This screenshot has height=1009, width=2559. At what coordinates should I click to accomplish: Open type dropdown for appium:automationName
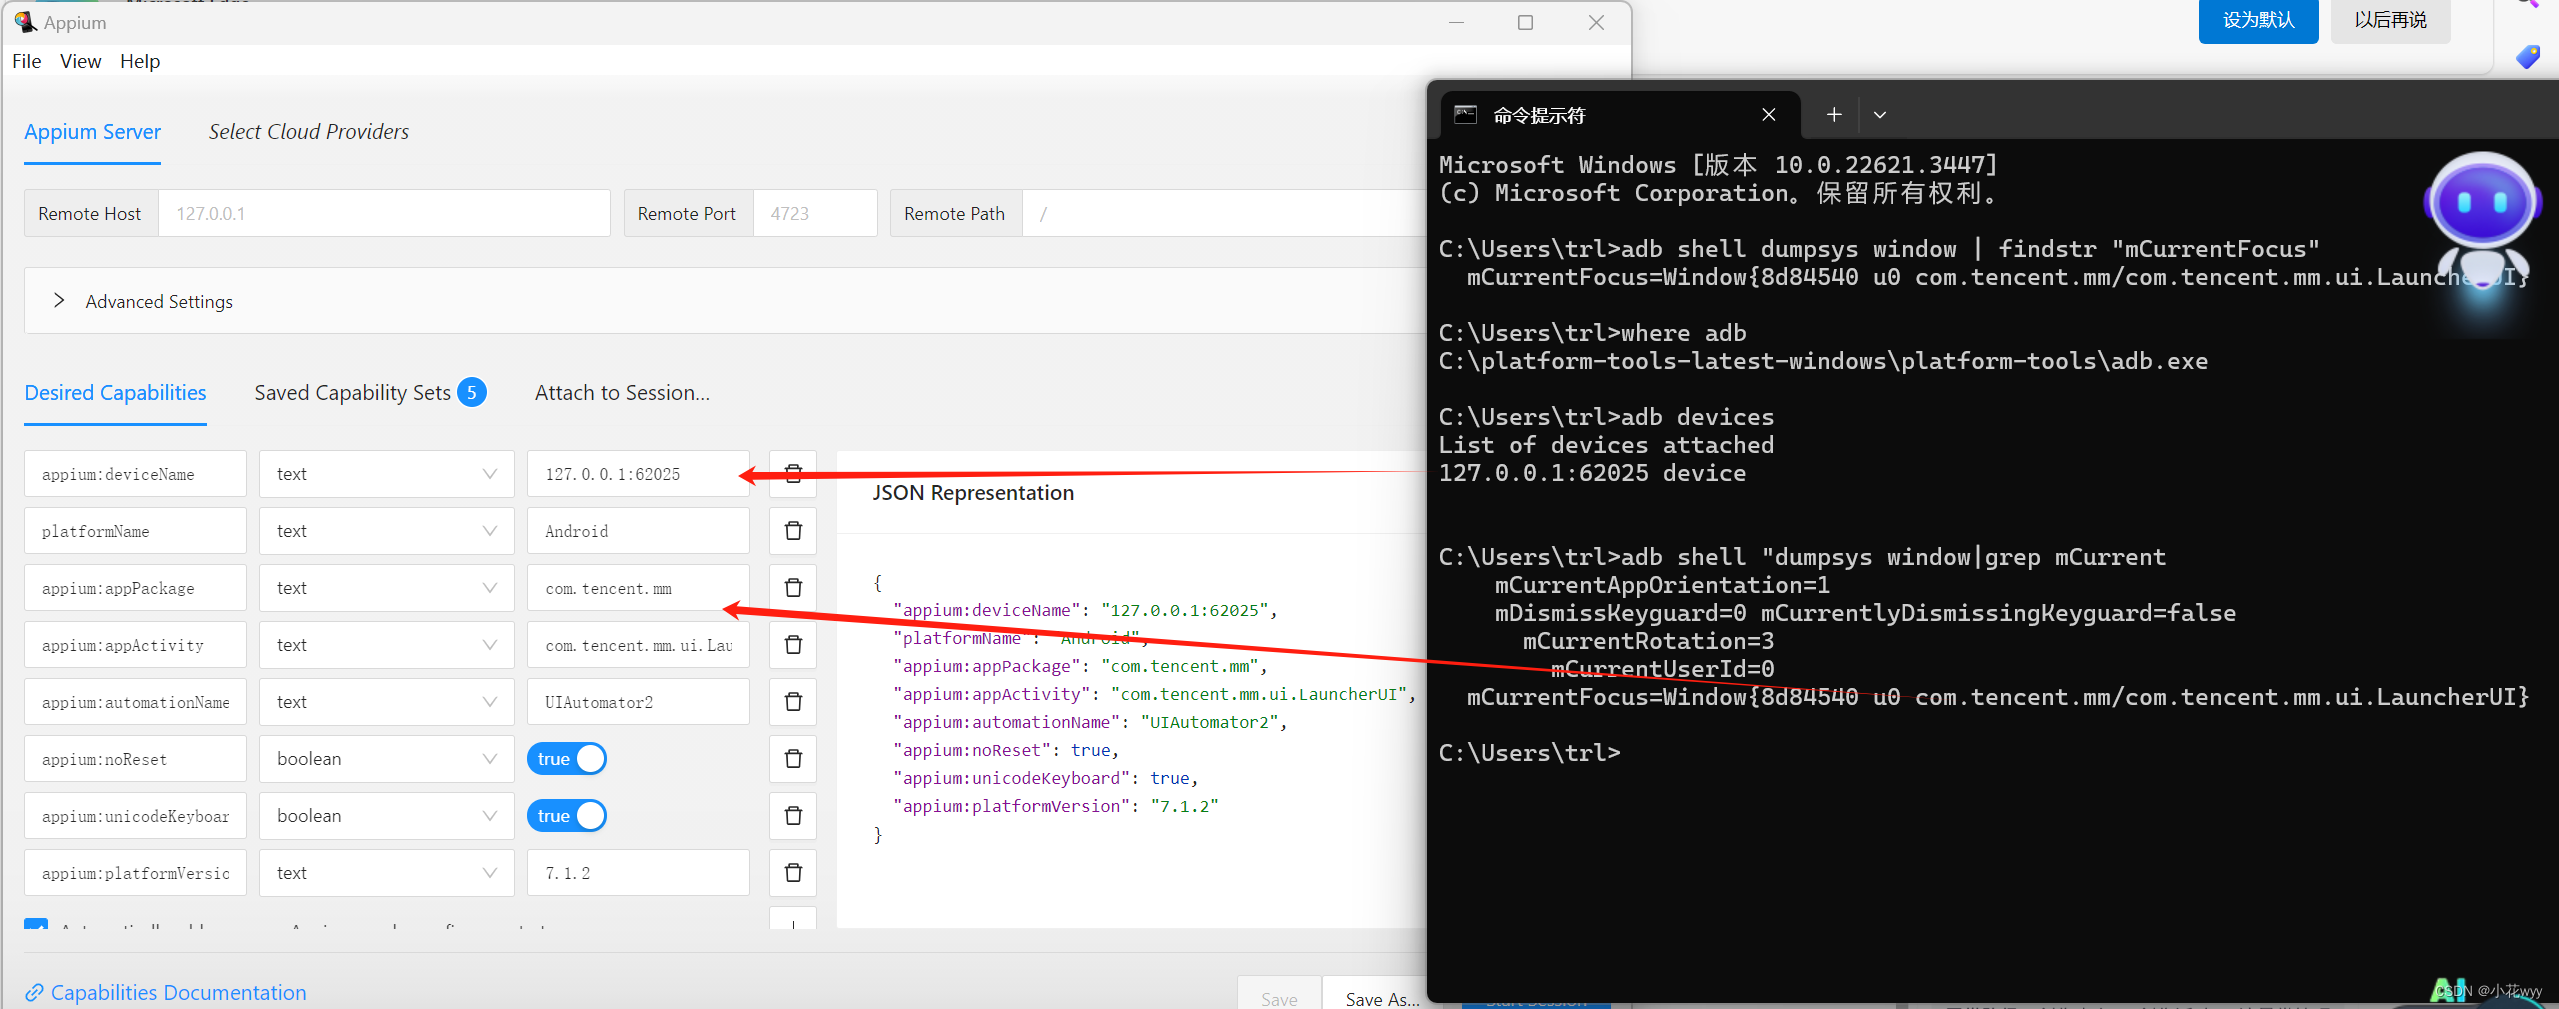(387, 702)
